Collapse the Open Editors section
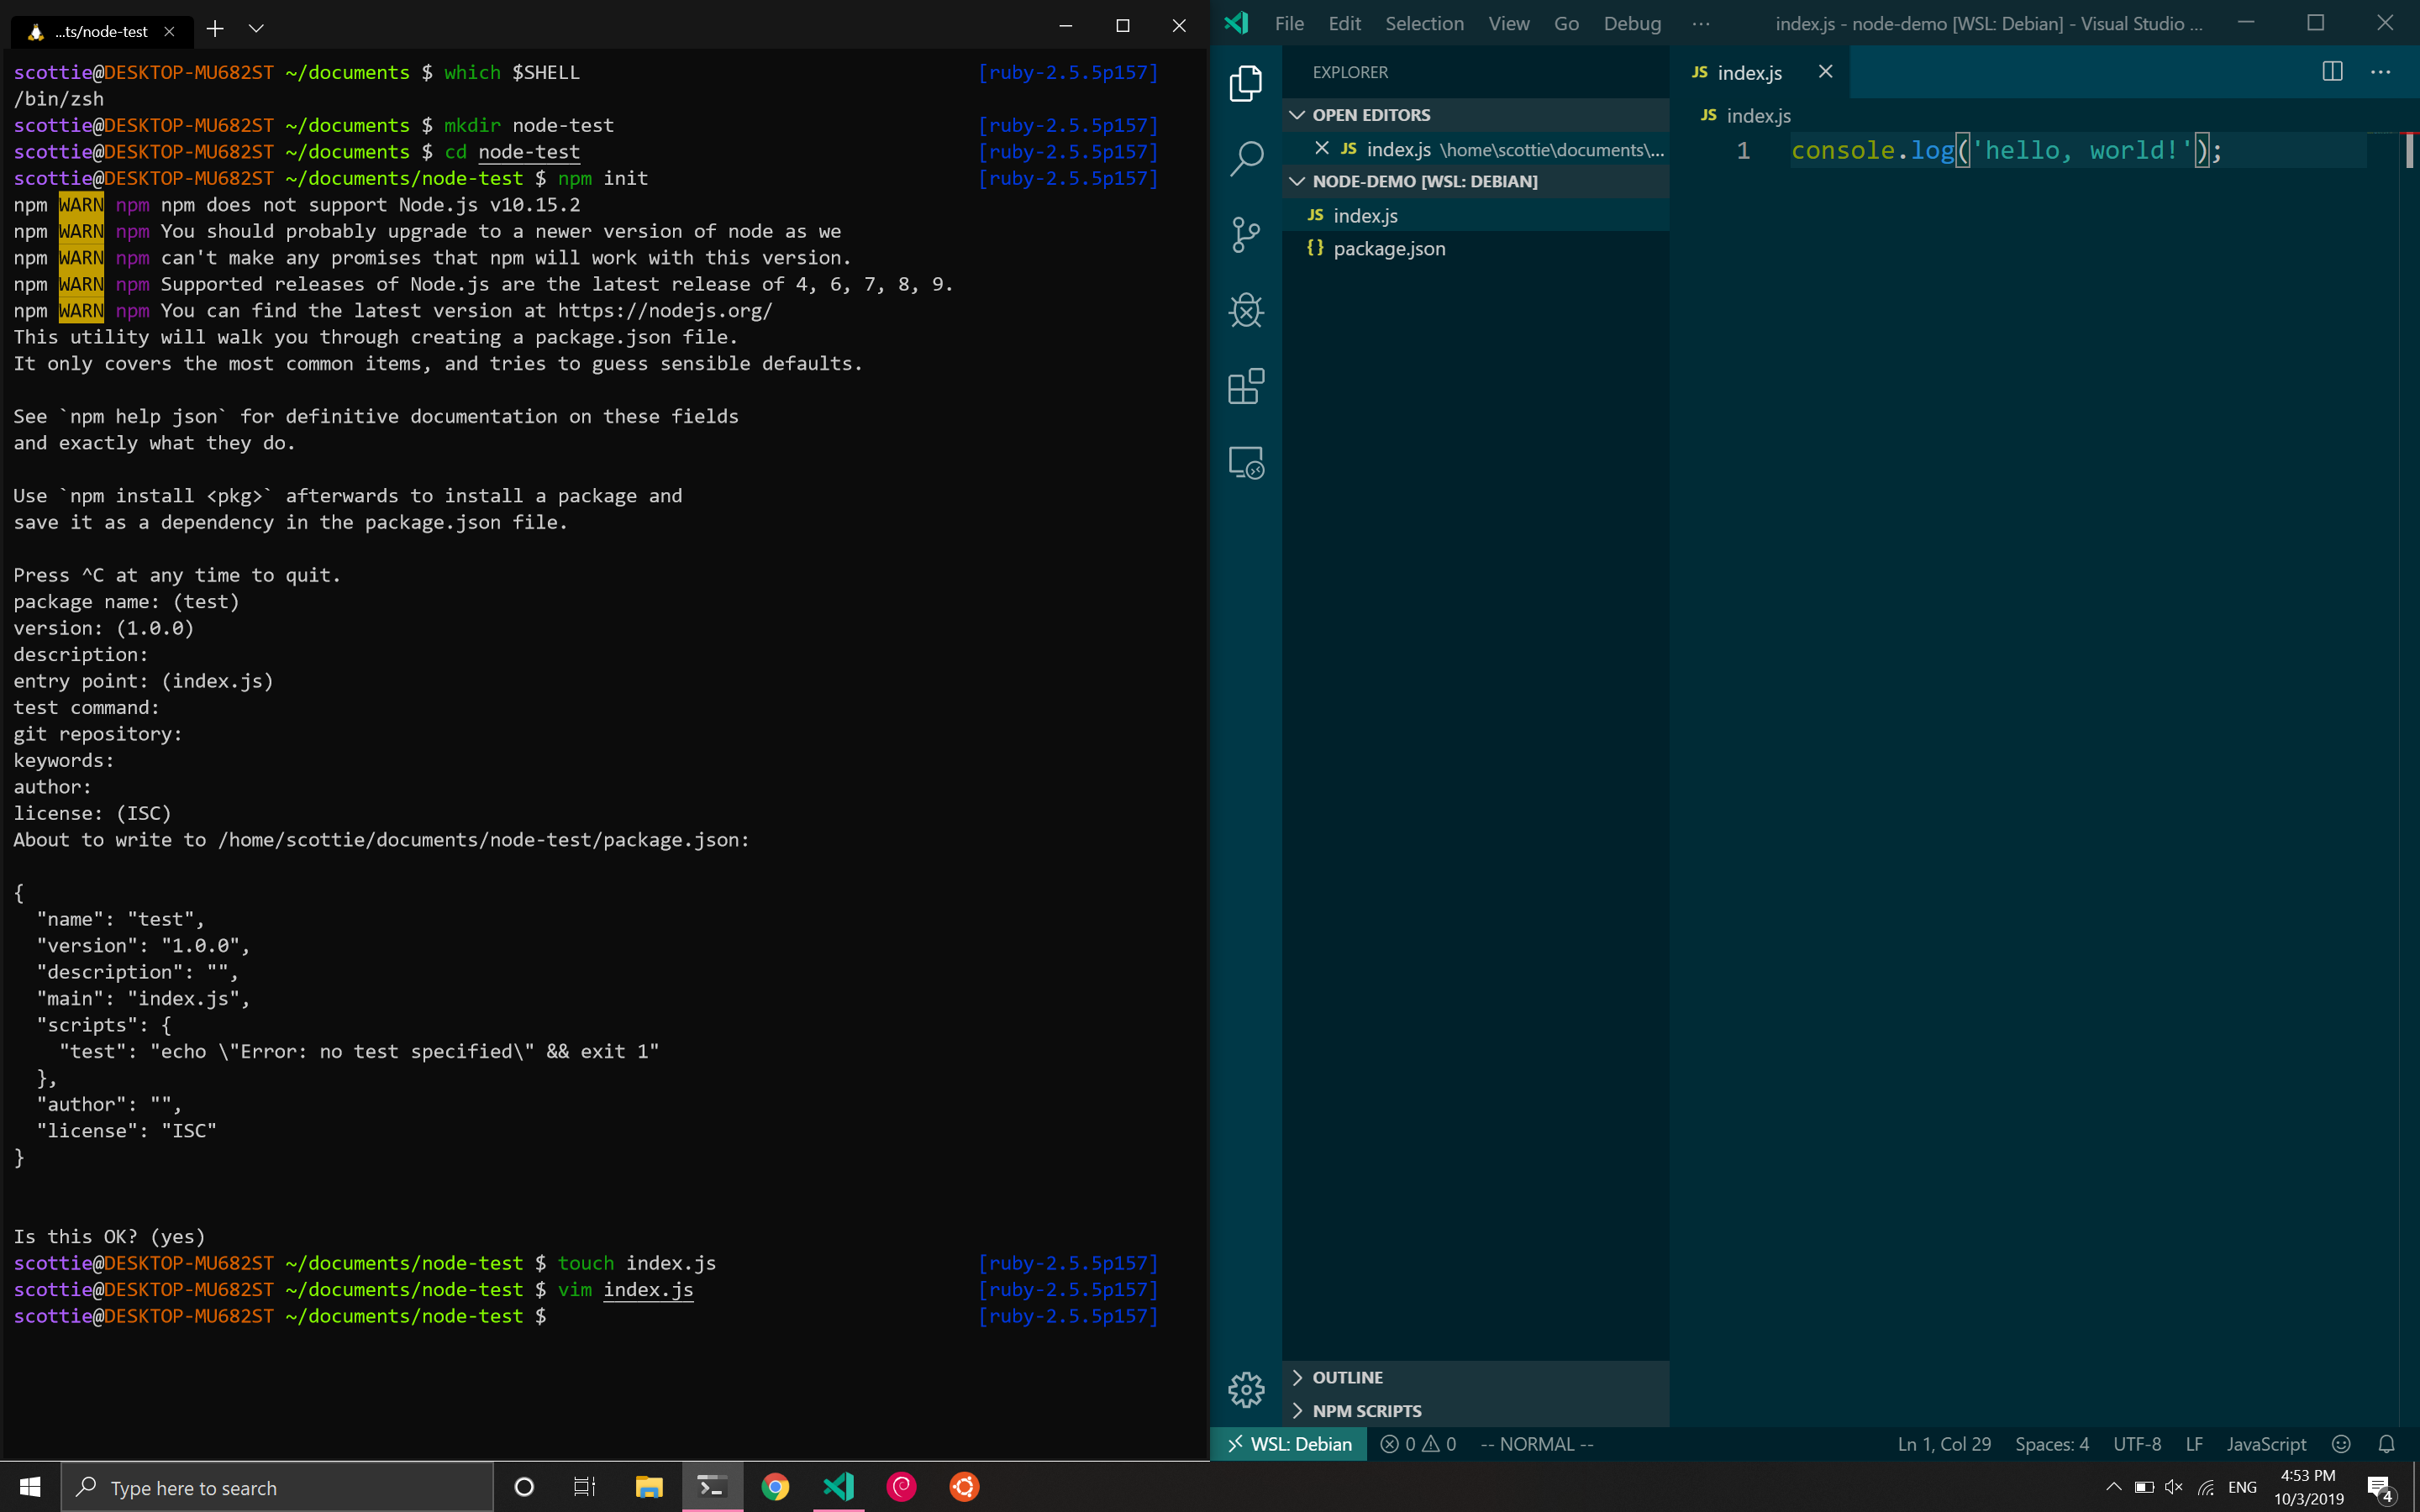The width and height of the screenshot is (2420, 1512). click(x=1475, y=115)
